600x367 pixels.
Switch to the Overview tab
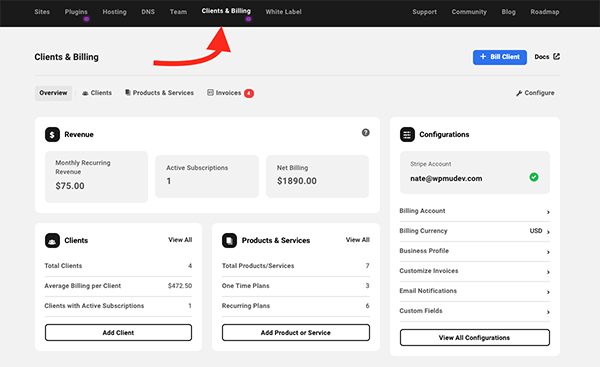point(53,93)
